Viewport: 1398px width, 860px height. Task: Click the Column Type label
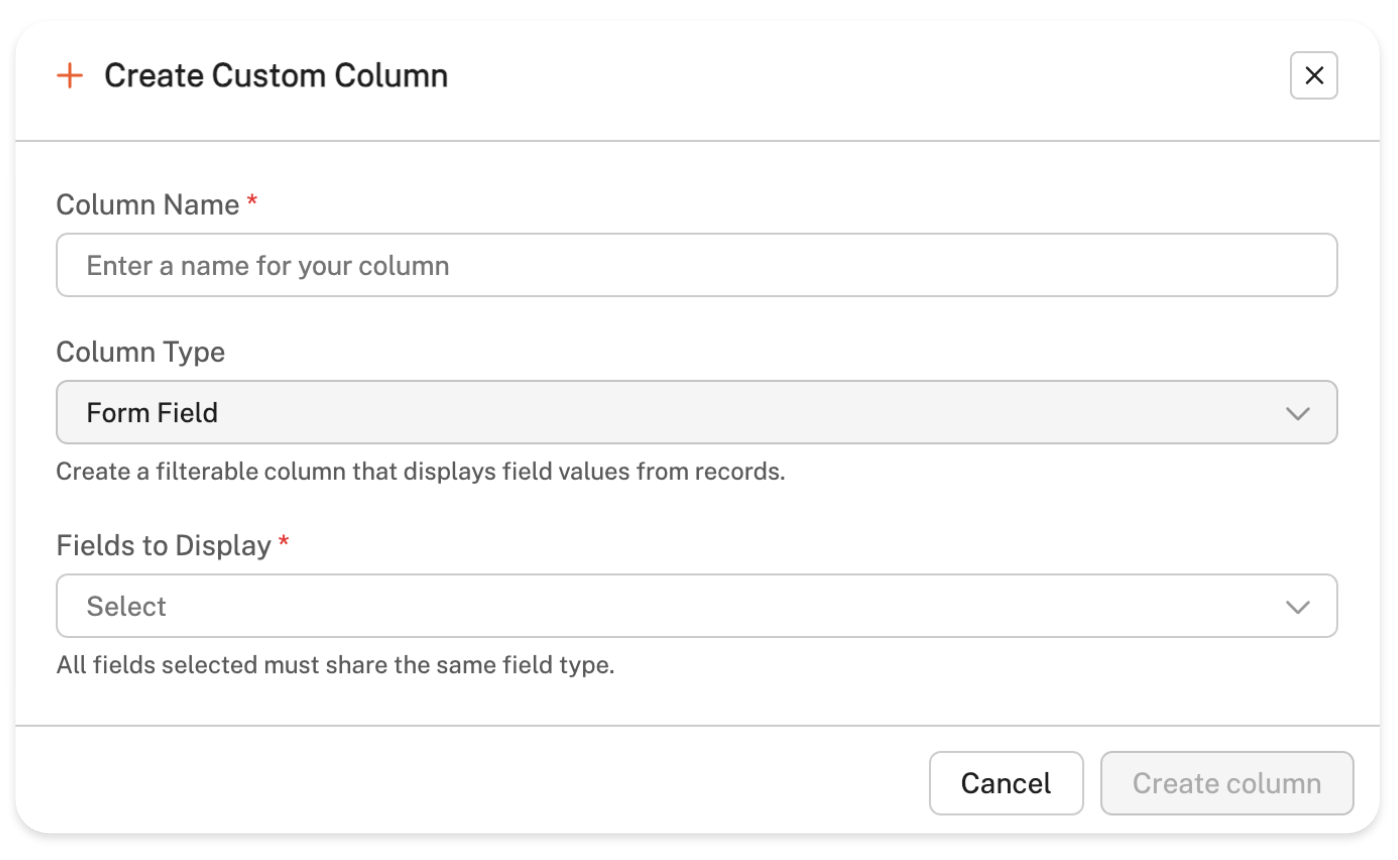(x=140, y=352)
